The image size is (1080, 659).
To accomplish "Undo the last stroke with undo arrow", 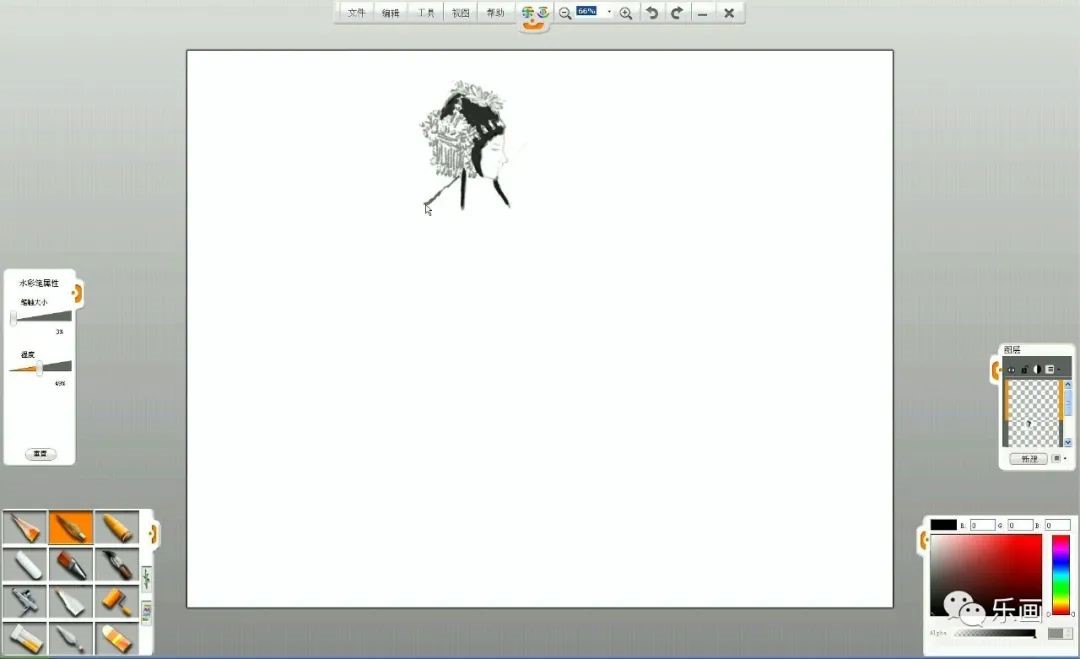I will (x=652, y=13).
